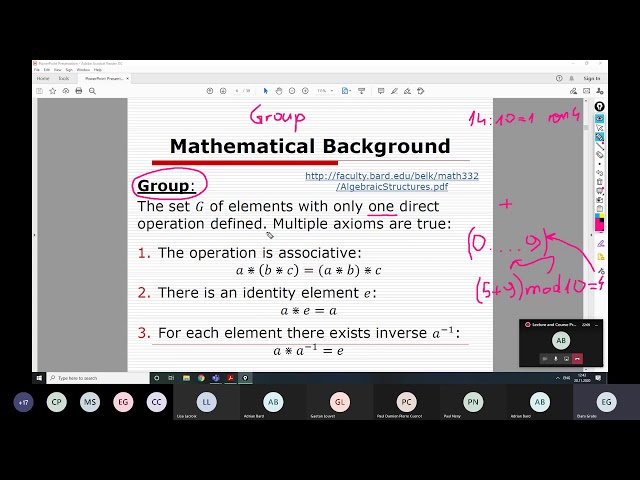Image resolution: width=640 pixels, height=480 pixels.
Task: Open the File menu
Action: click(x=37, y=70)
